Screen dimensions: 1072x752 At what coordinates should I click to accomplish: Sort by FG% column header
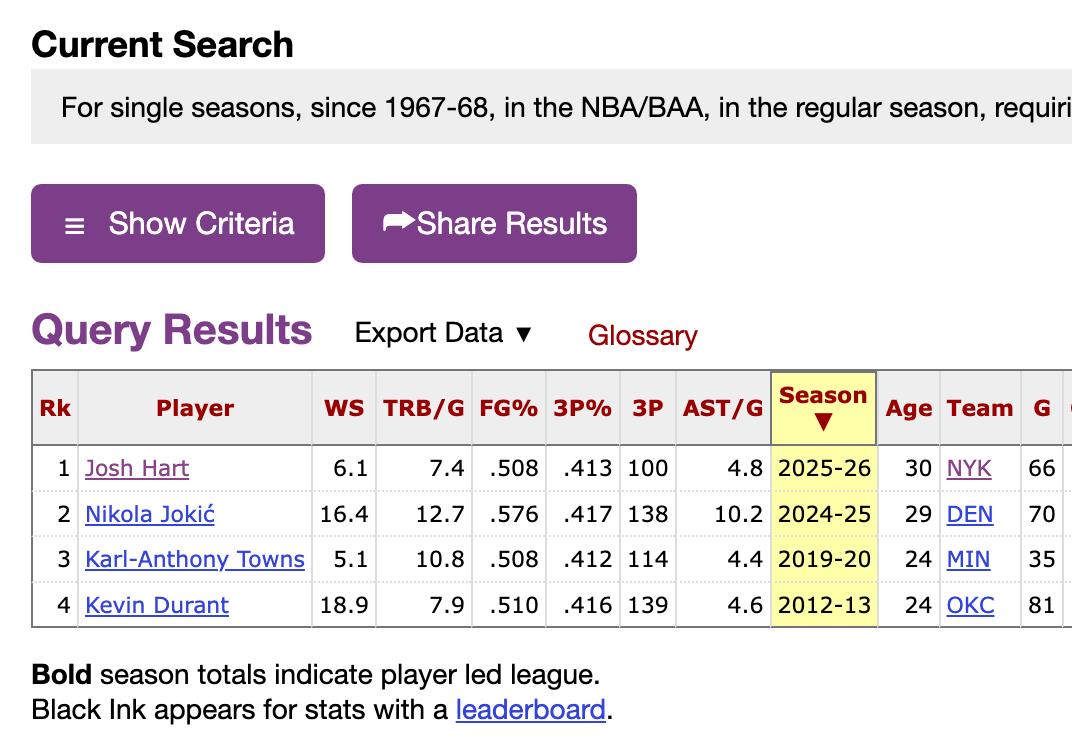tap(509, 408)
